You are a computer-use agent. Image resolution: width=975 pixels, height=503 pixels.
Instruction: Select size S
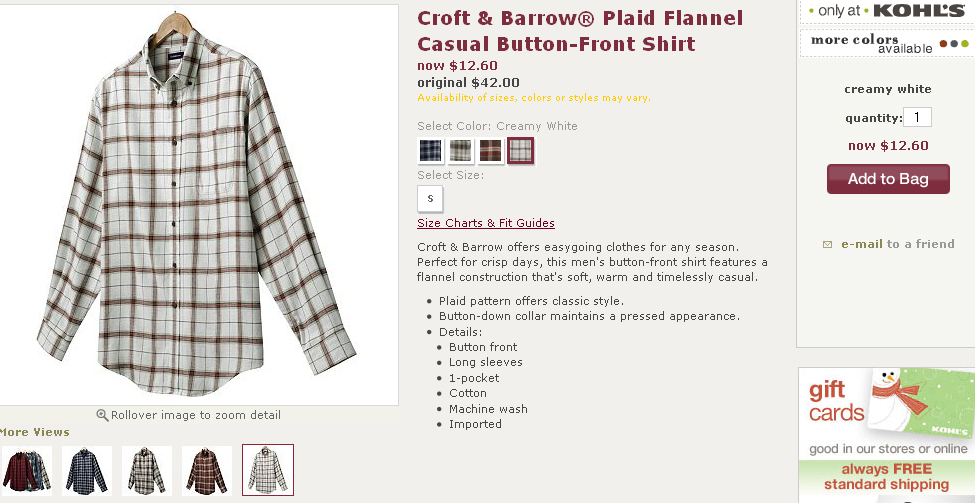(x=430, y=198)
